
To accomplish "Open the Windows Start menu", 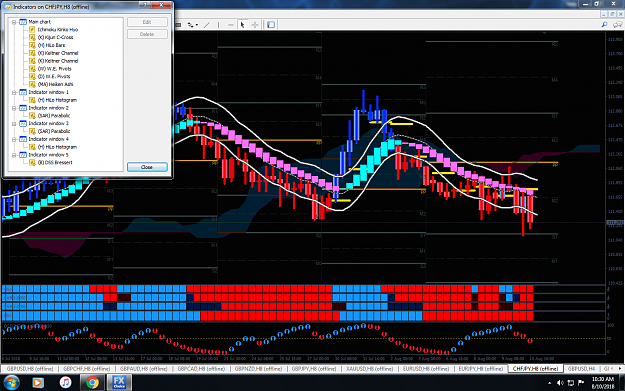I will (x=11, y=383).
